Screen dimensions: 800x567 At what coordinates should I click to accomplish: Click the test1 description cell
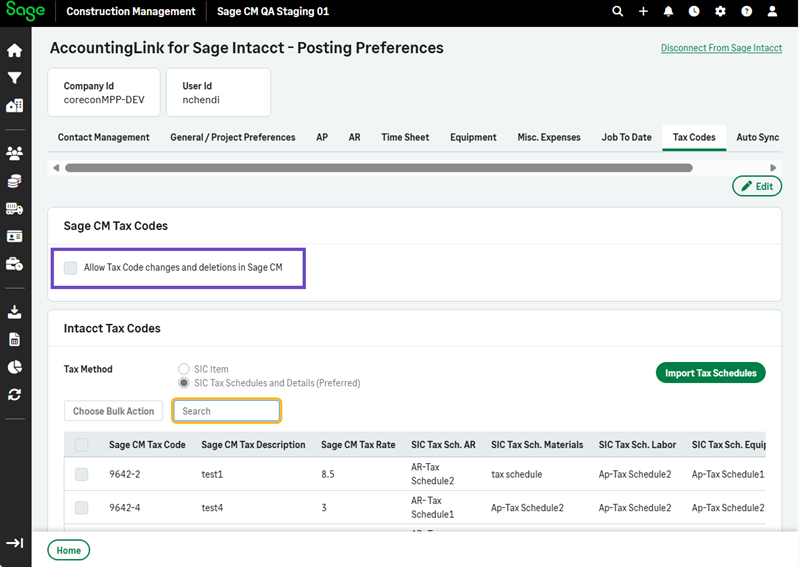click(x=212, y=474)
